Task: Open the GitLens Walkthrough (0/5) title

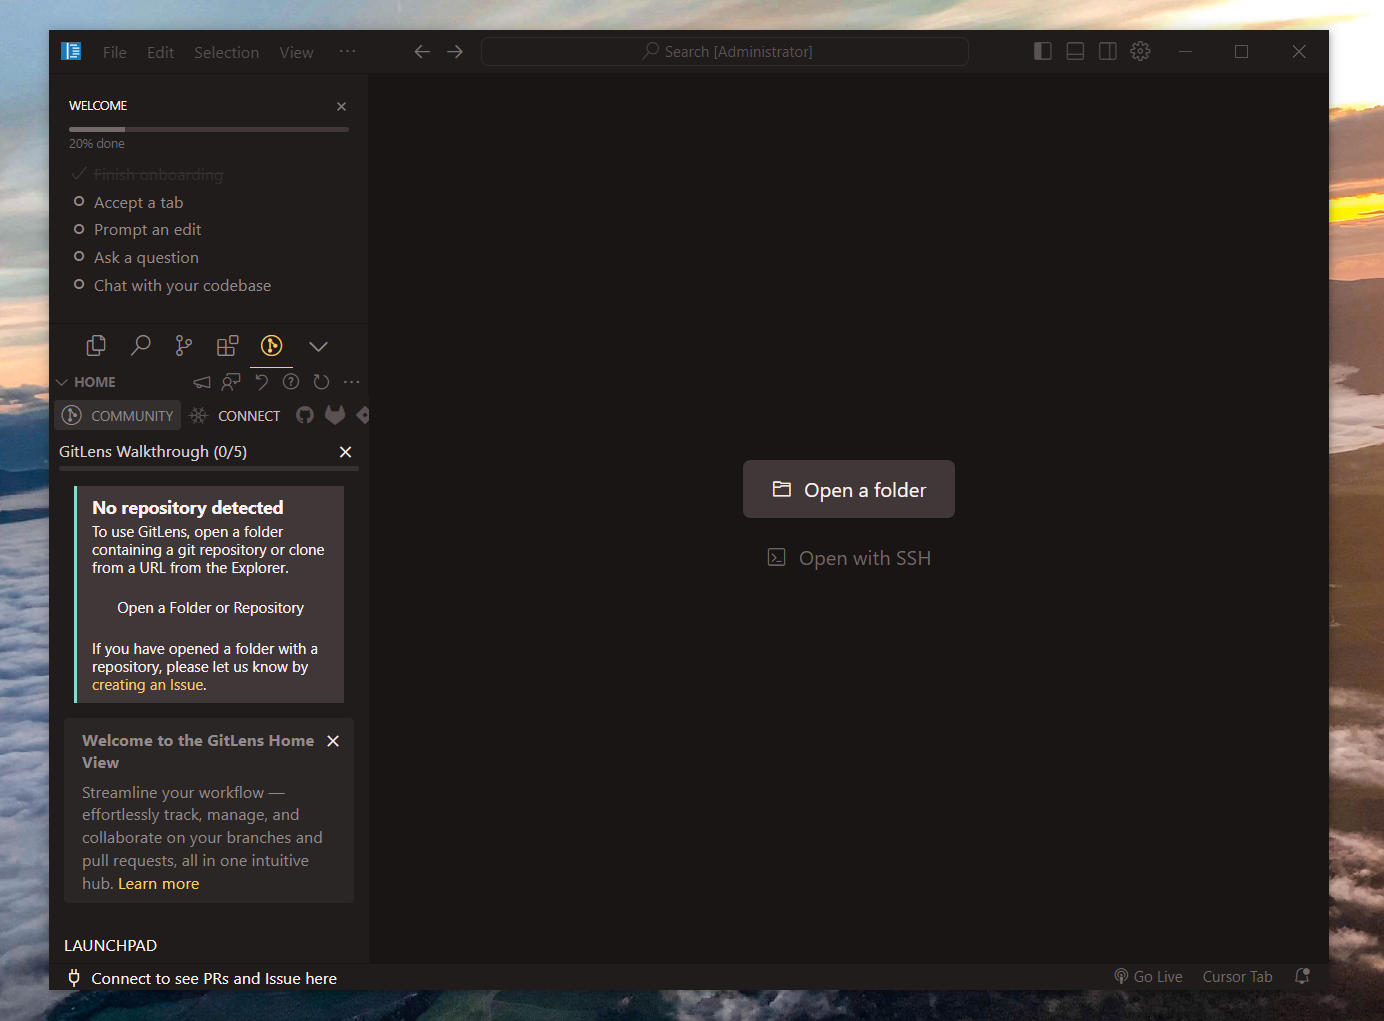Action: (153, 452)
